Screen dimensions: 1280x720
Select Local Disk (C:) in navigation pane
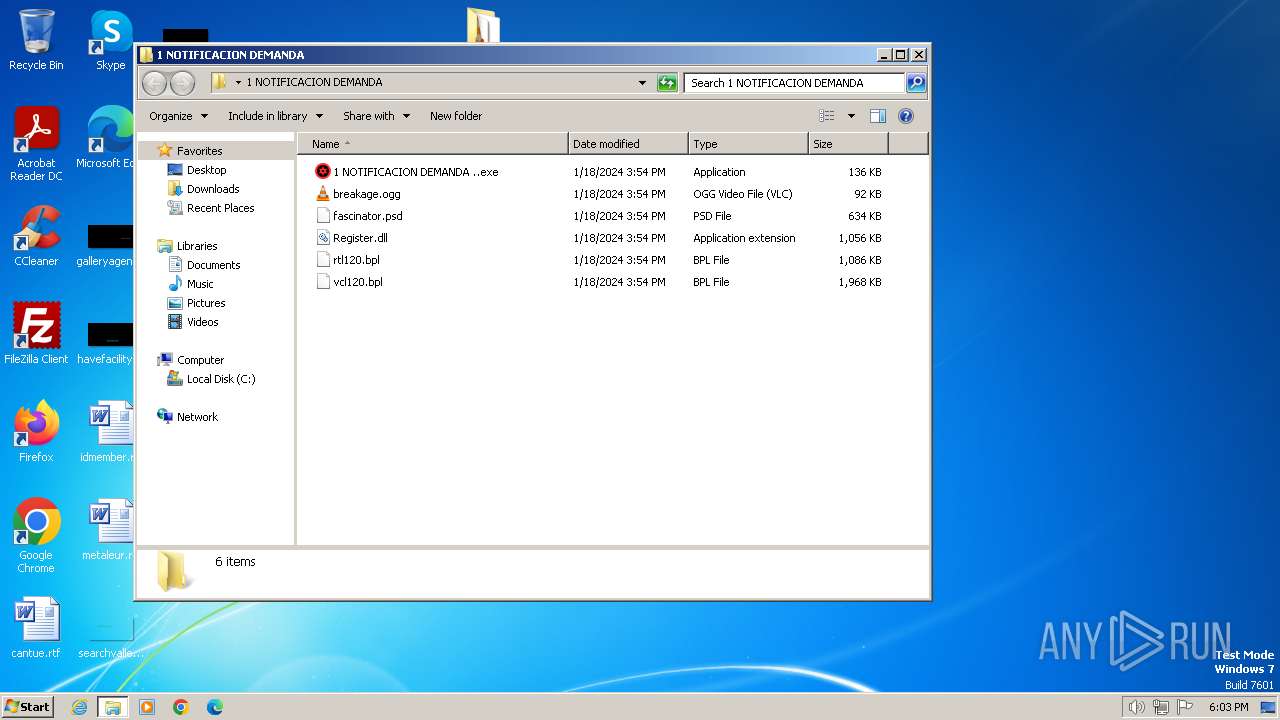click(x=221, y=379)
